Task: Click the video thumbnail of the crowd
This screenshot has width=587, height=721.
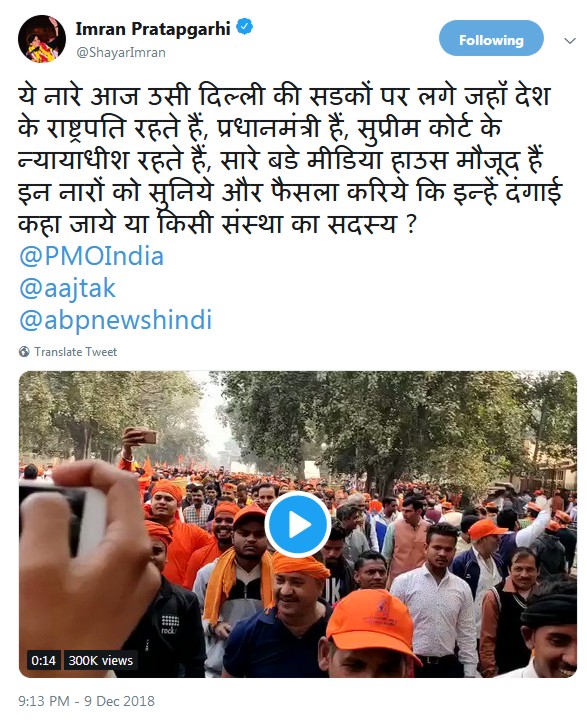Action: [298, 524]
